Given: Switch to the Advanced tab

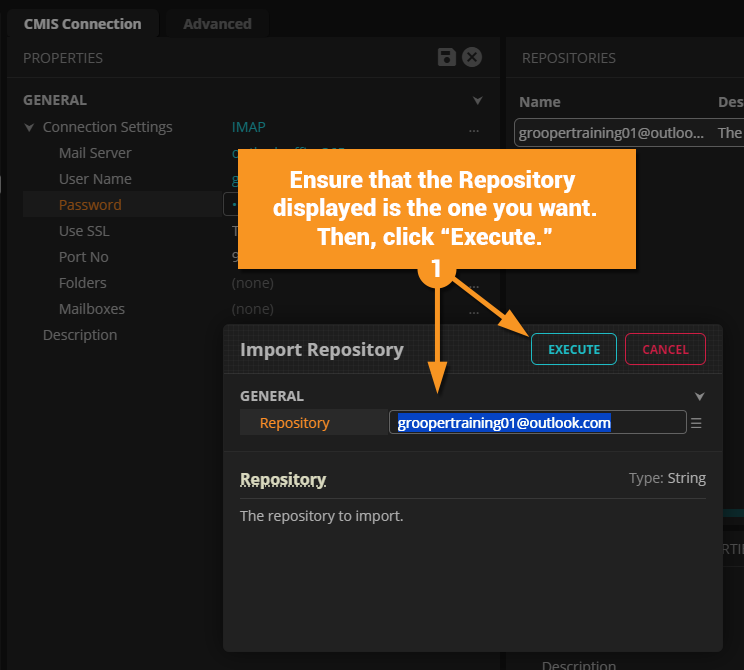Looking at the screenshot, I should pos(217,23).
